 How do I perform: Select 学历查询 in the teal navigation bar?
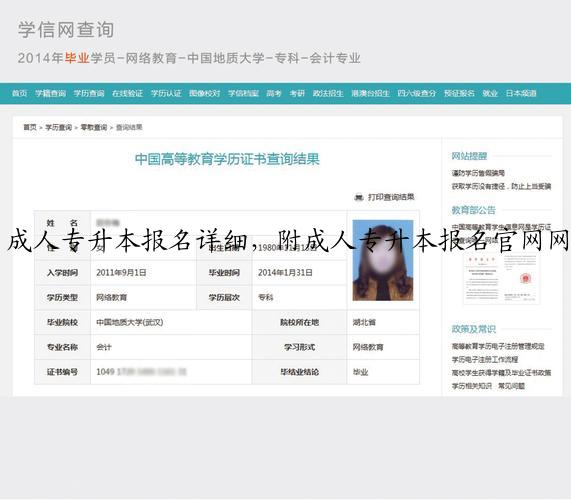[x=89, y=94]
